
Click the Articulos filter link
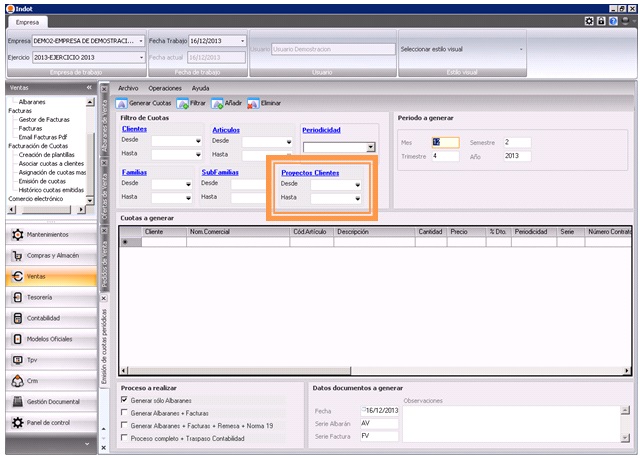click(226, 130)
